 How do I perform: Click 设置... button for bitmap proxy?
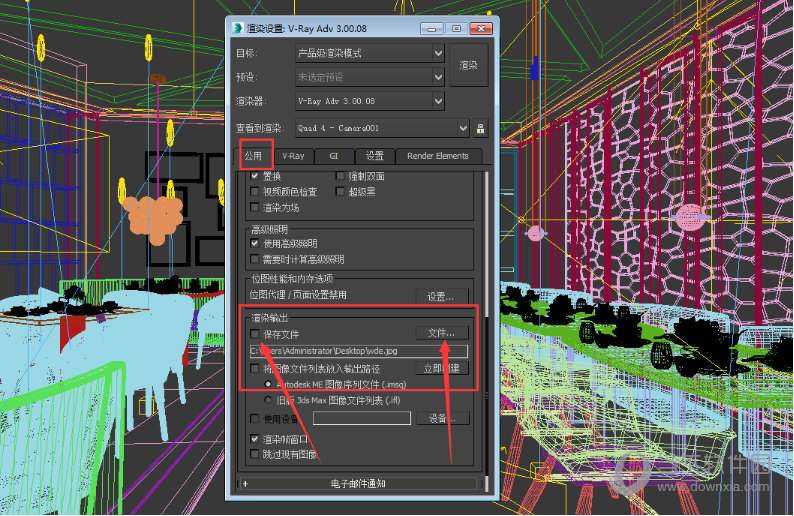coord(441,296)
